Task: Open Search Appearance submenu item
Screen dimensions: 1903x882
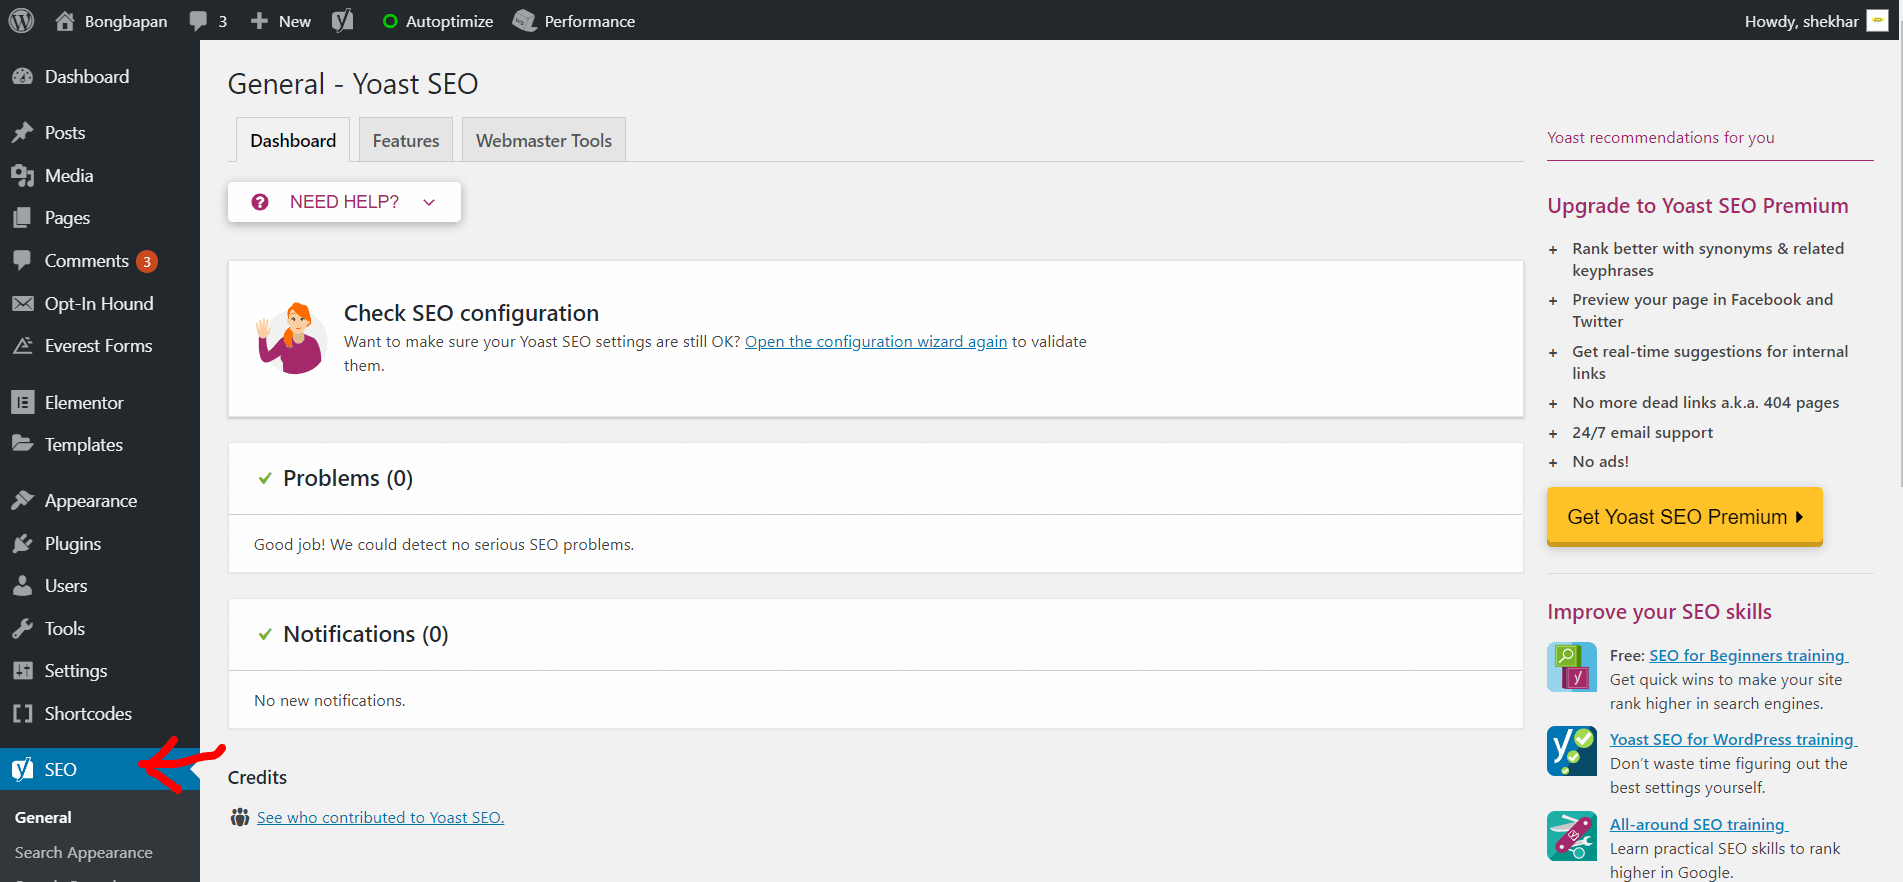Action: pyautogui.click(x=84, y=853)
